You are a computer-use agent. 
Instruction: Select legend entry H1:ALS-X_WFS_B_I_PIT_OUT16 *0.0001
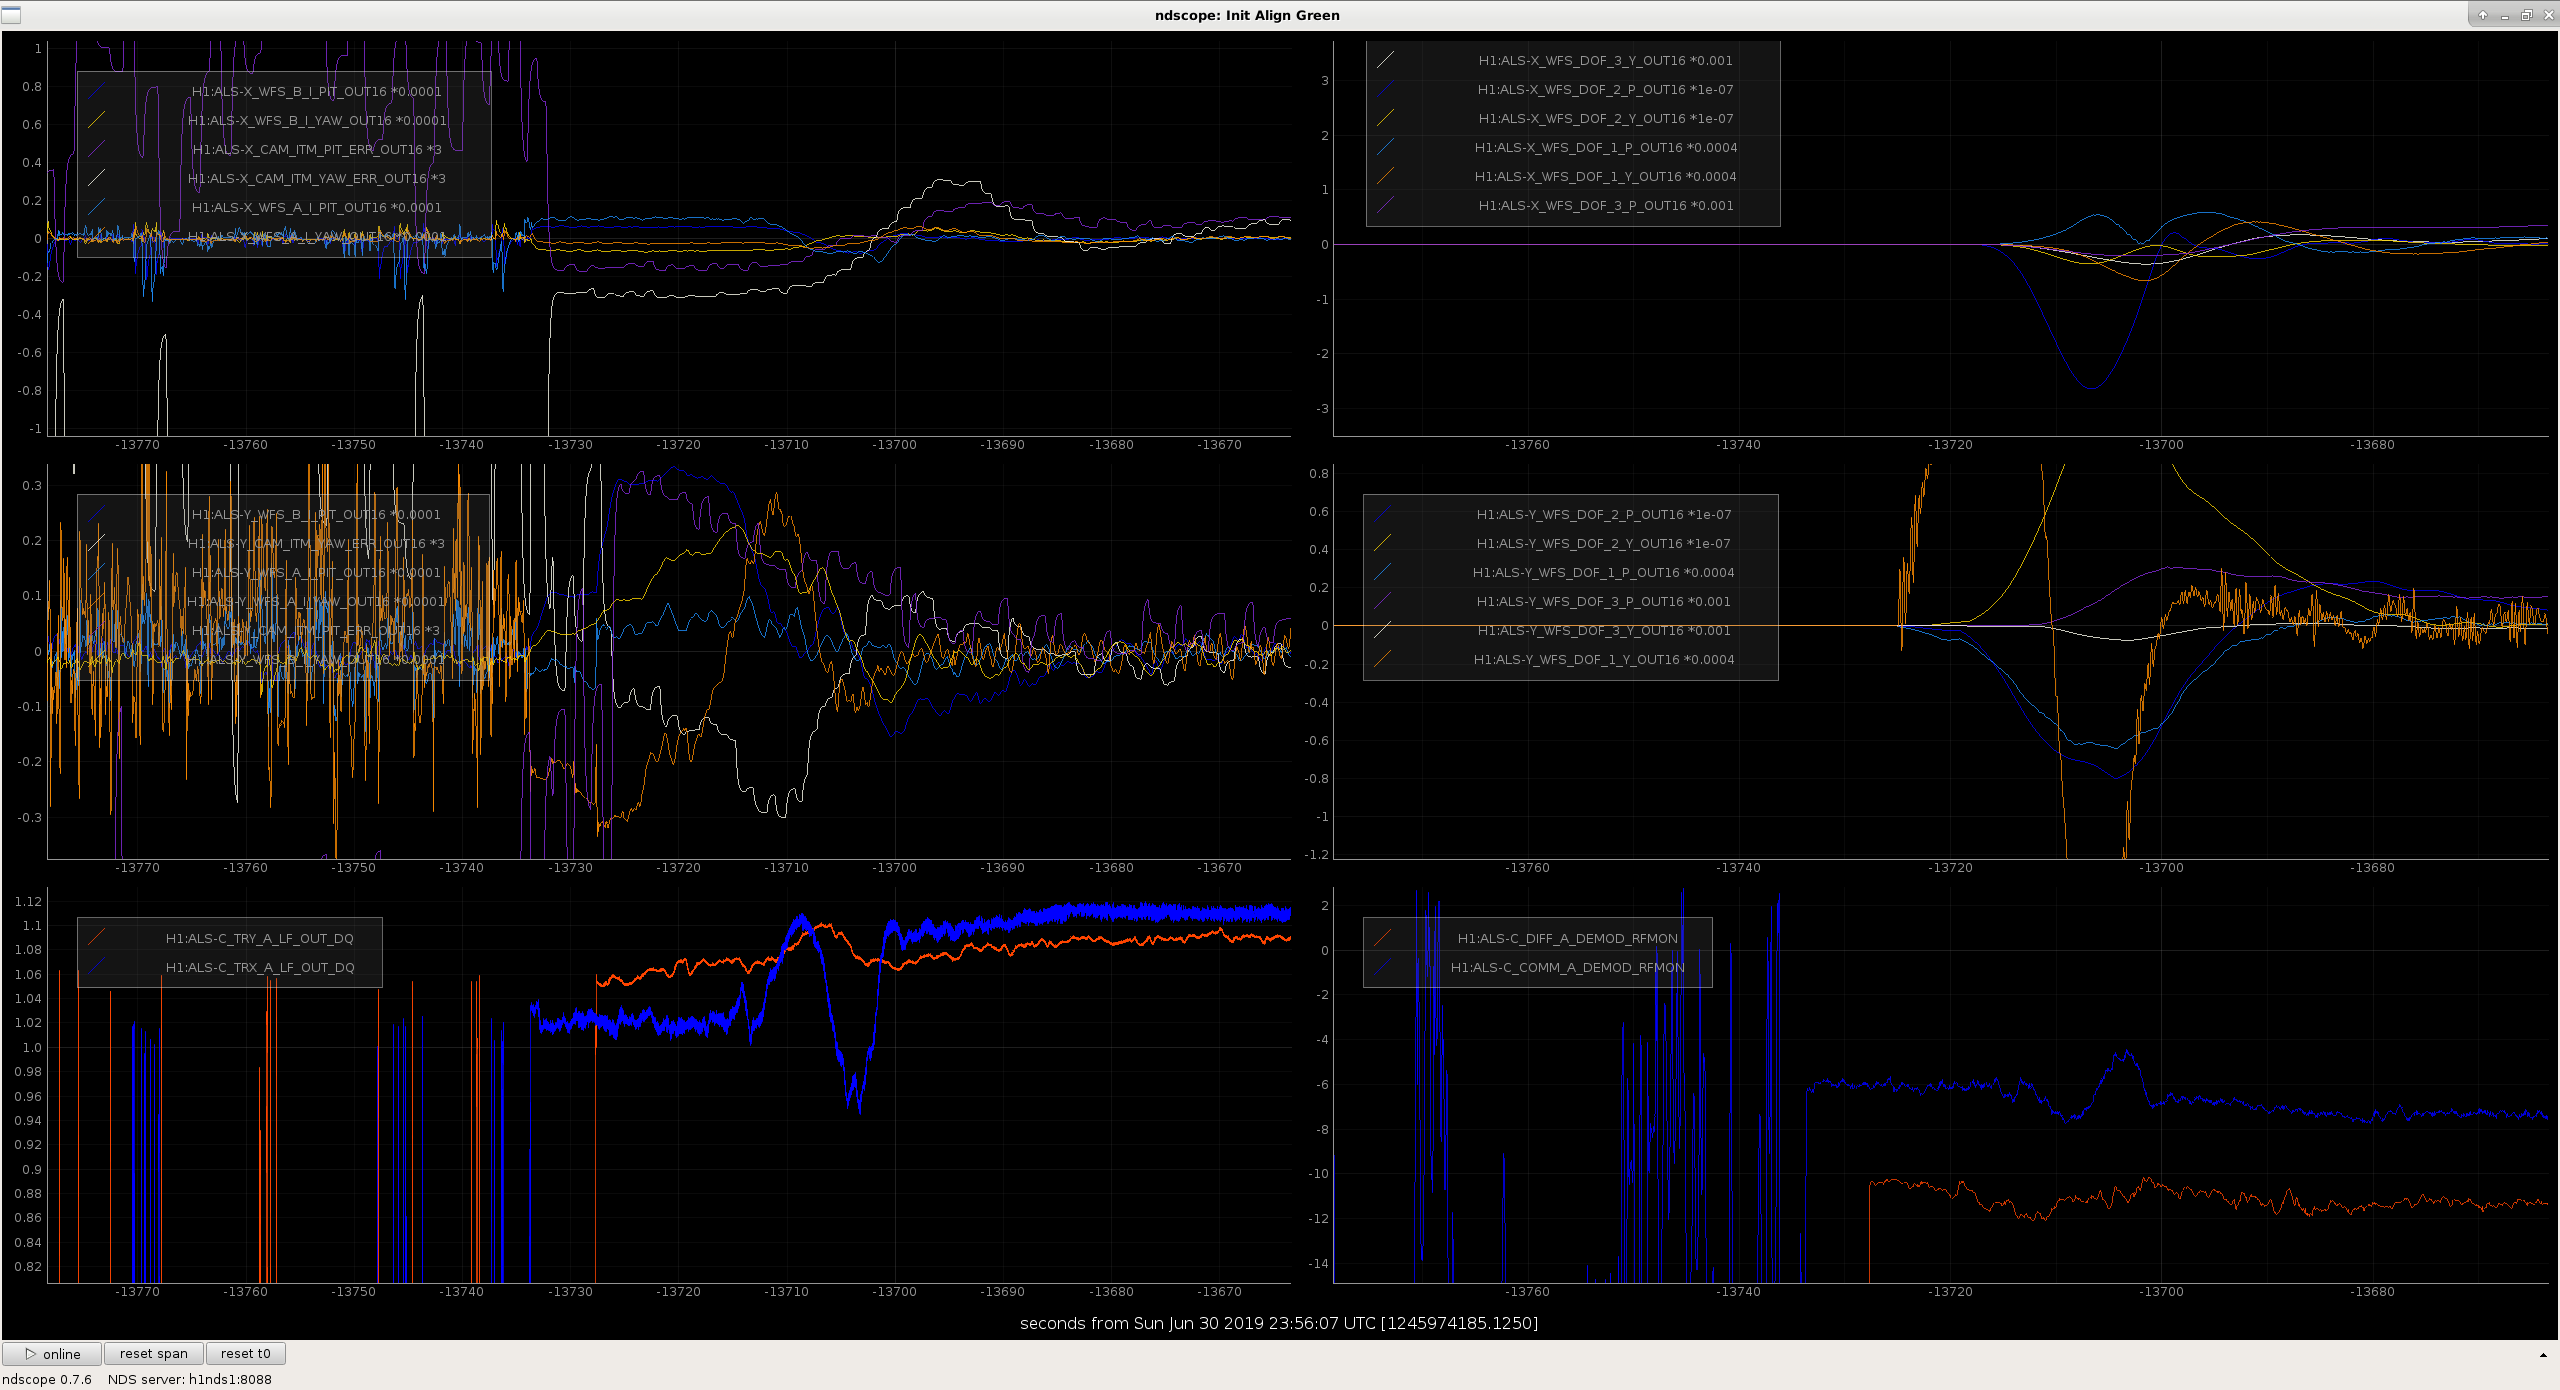316,91
